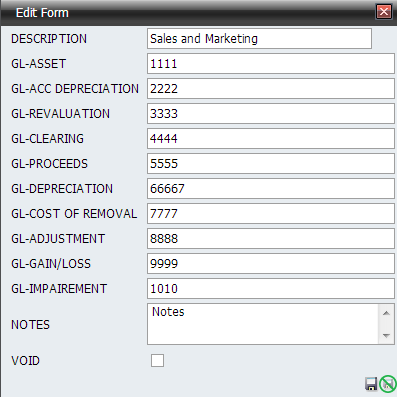Click the Notes scrollbar up arrow

coord(386,313)
